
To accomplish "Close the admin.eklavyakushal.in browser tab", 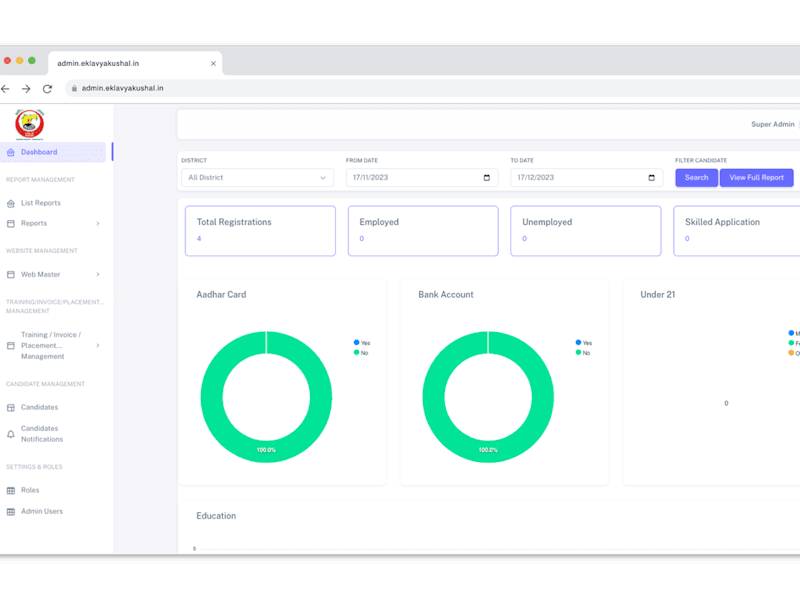I will (213, 63).
